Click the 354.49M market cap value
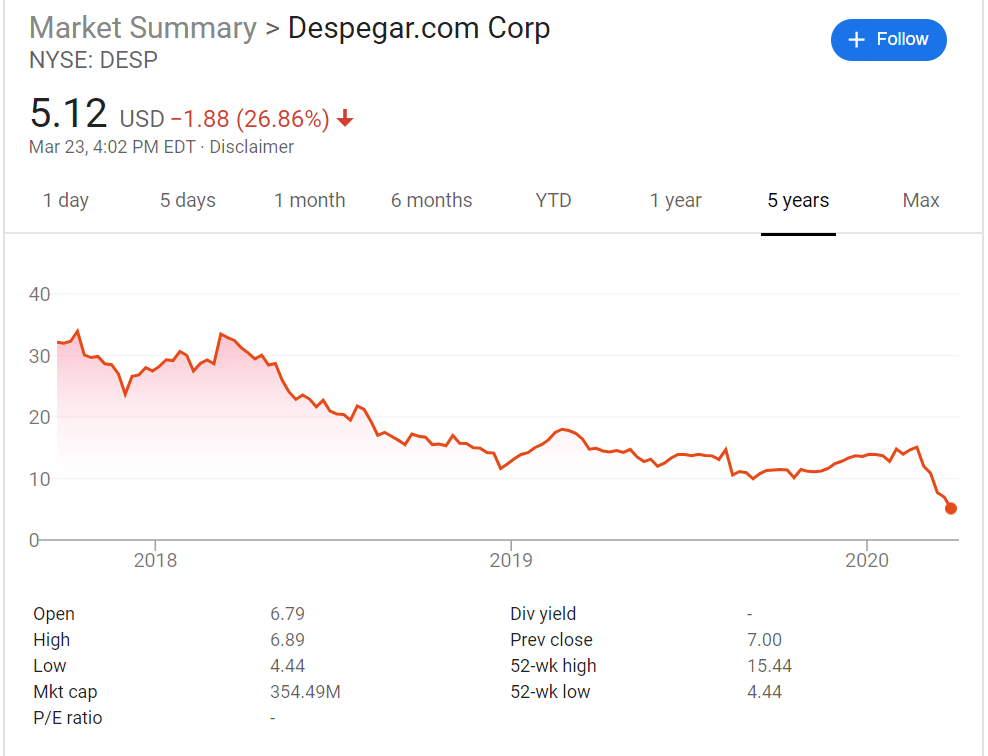The image size is (988, 756). coord(304,692)
